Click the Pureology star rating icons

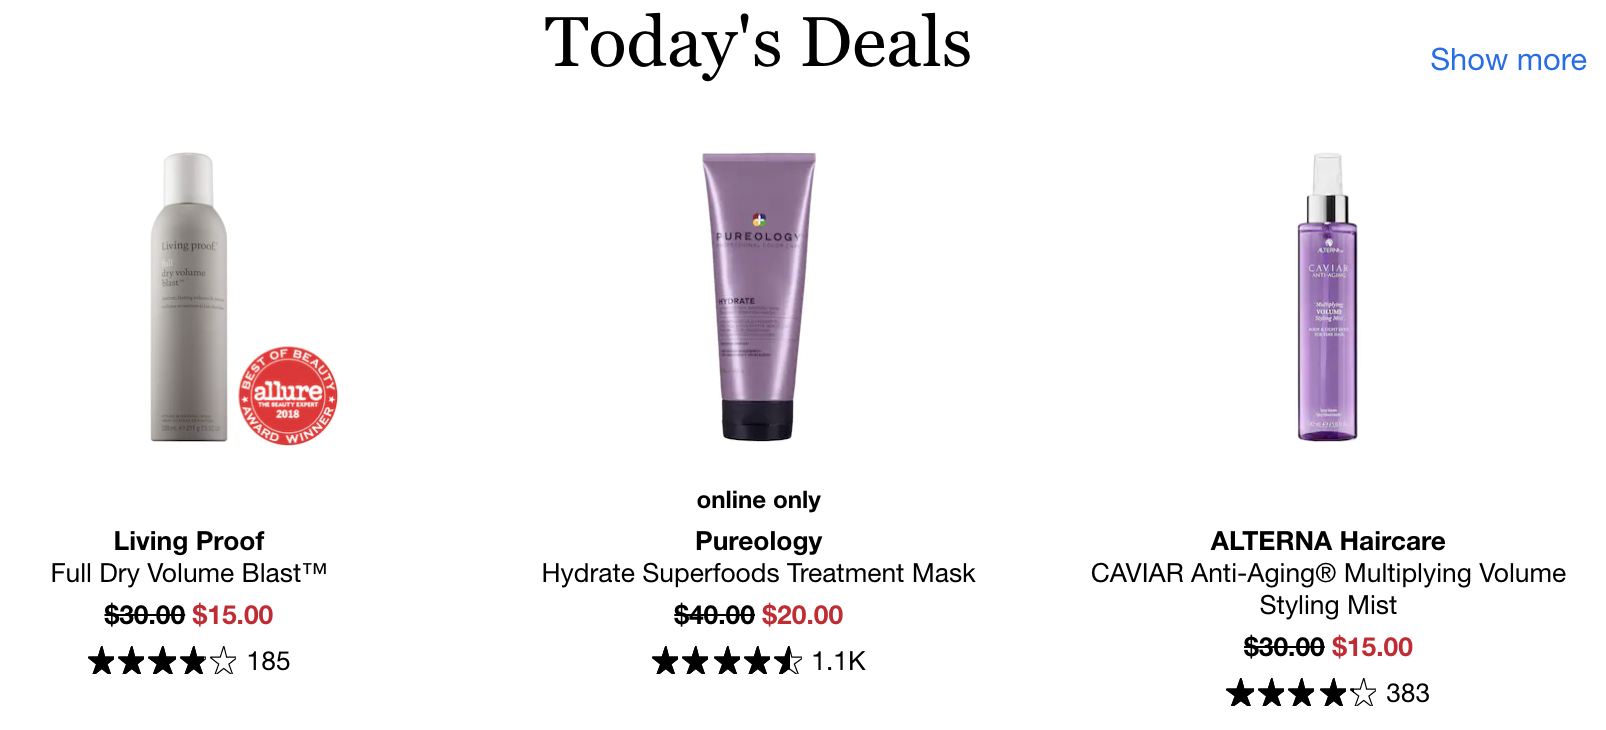727,661
